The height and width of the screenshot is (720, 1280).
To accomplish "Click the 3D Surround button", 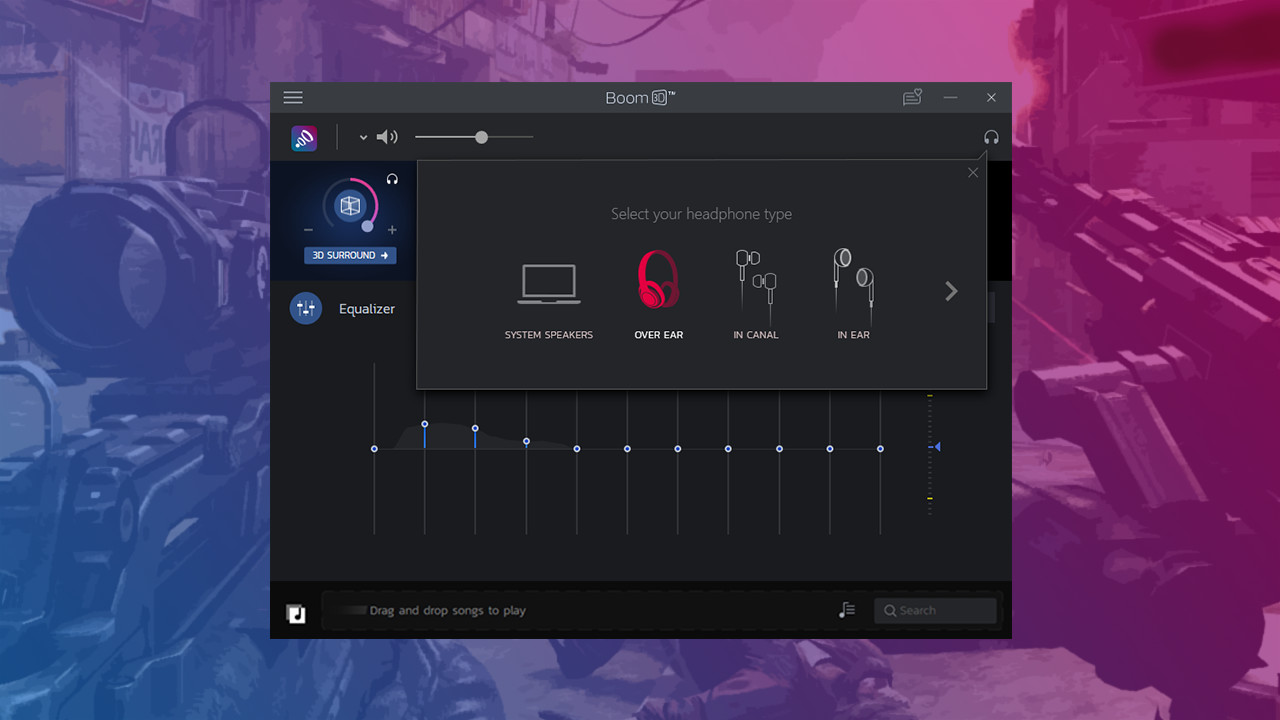I will (349, 256).
